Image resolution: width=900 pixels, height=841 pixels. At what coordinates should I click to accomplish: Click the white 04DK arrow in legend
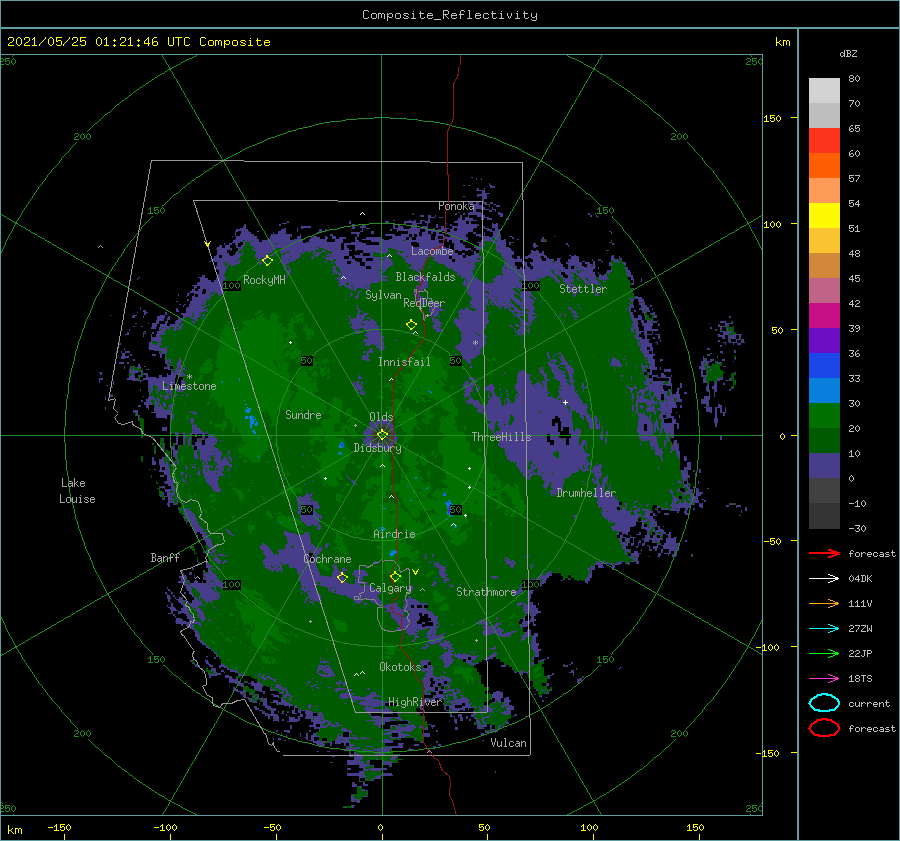point(824,578)
